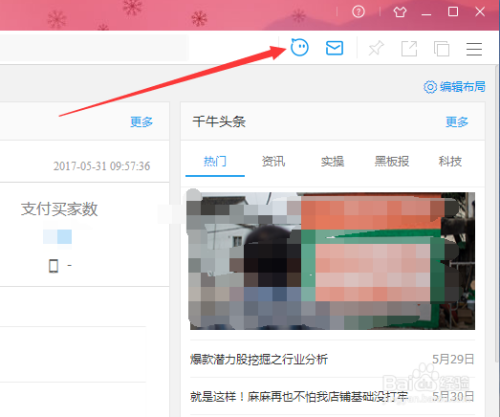The image size is (500, 417).
Task: Select the 热门 tab
Action: coord(215,162)
